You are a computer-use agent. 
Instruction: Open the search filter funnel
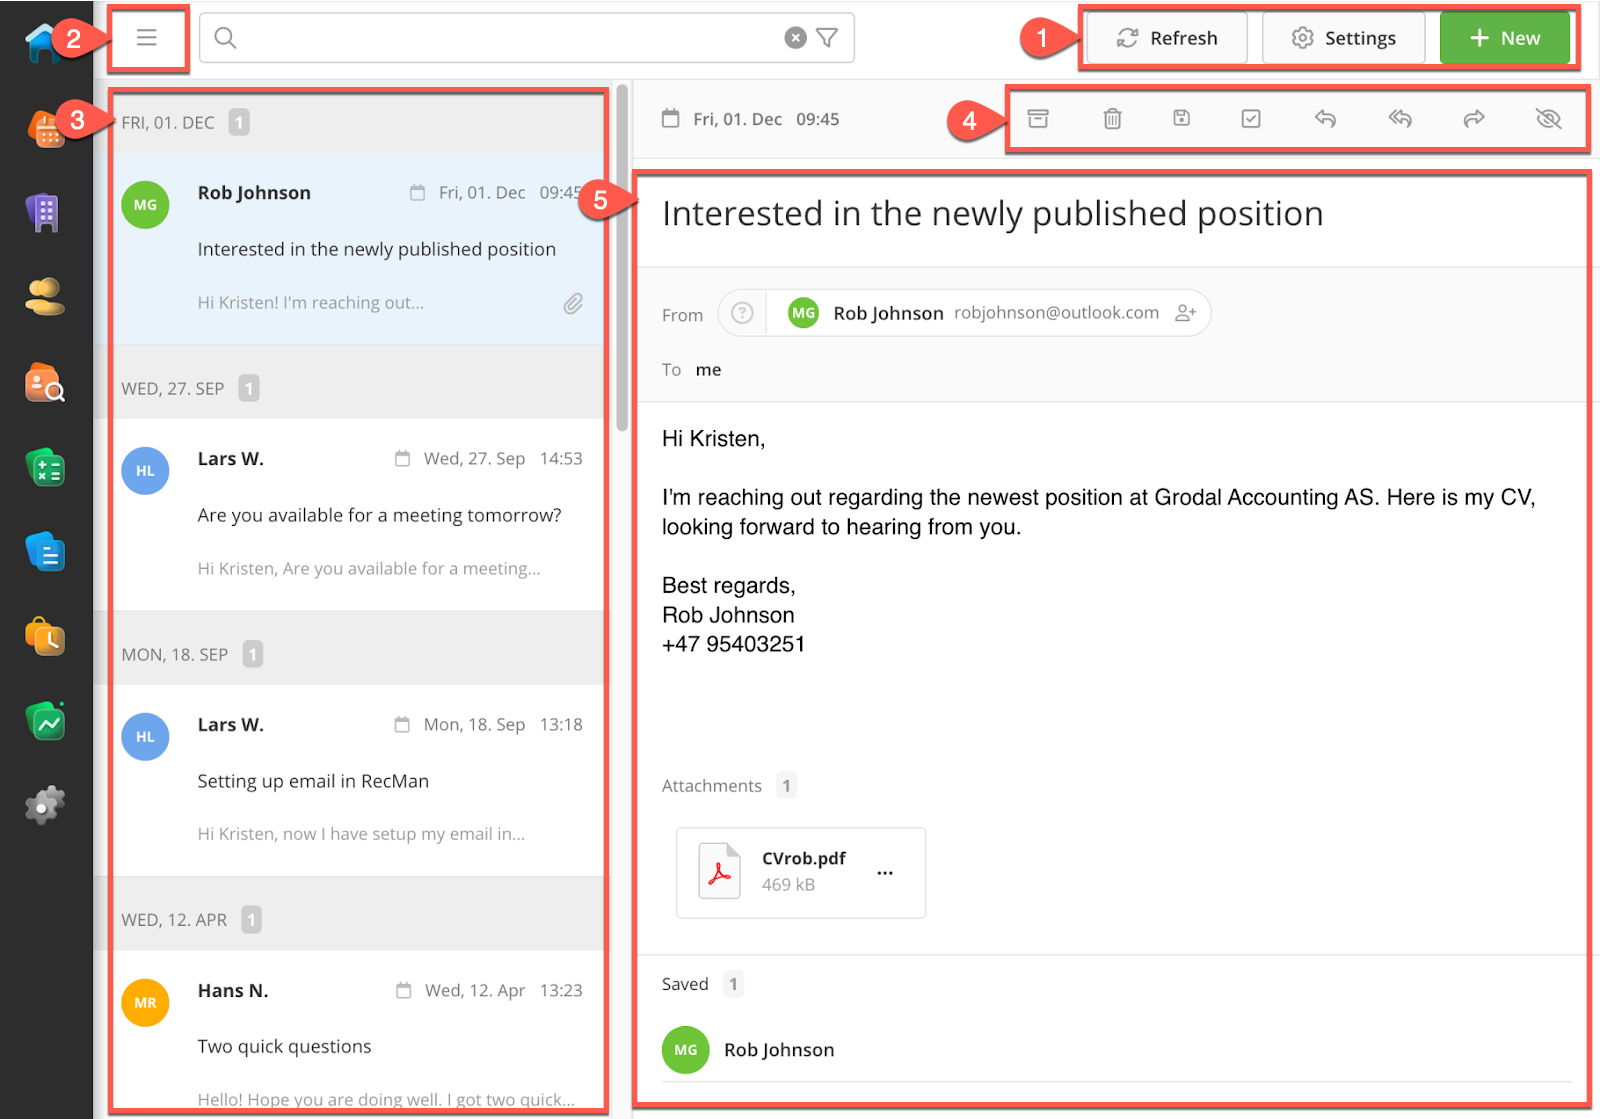pos(827,38)
